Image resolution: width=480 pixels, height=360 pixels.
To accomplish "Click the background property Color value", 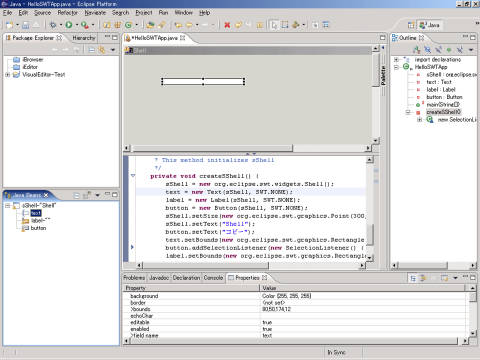I will (286, 296).
